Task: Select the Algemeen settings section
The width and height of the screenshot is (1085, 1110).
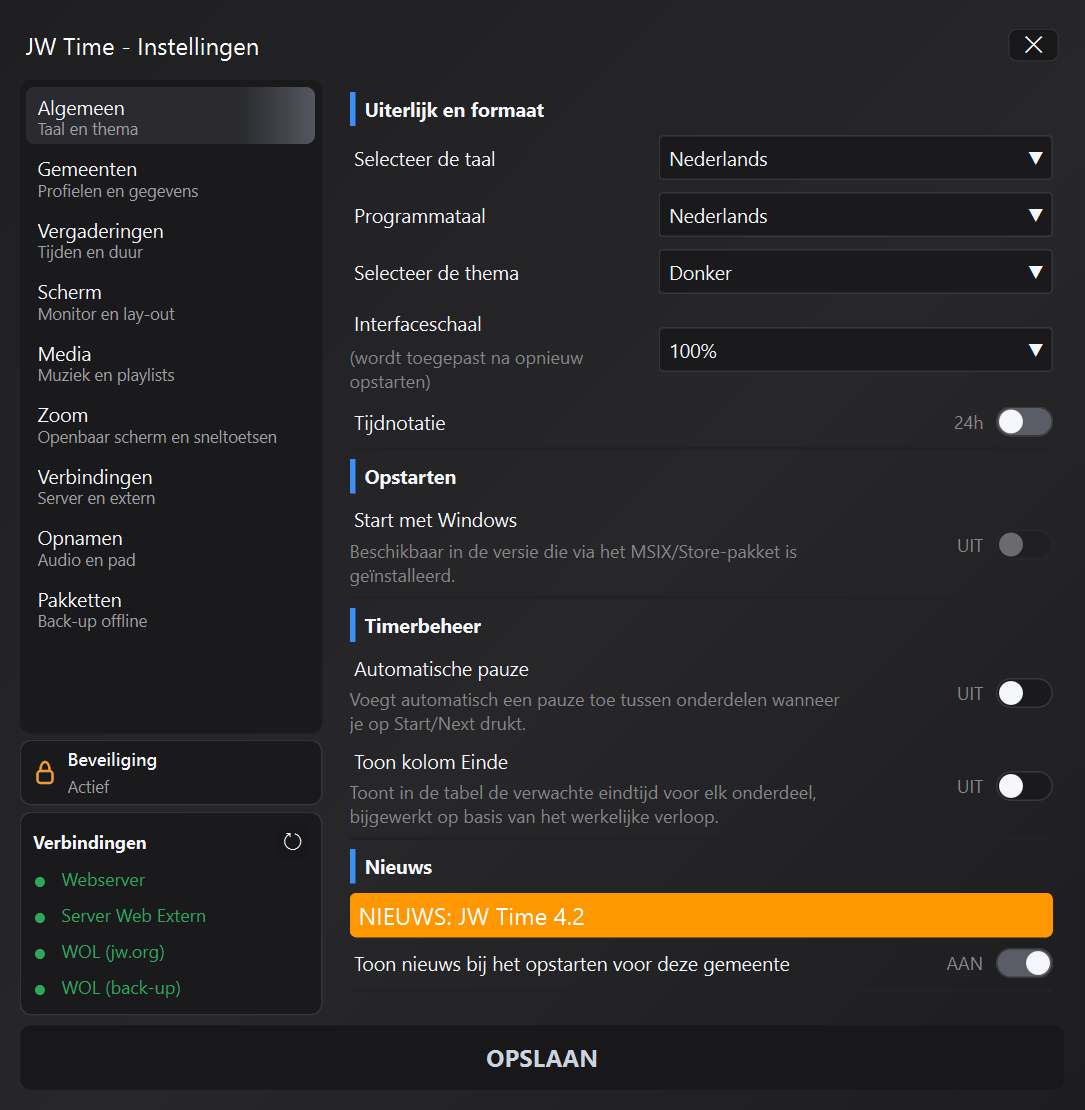Action: click(x=170, y=116)
